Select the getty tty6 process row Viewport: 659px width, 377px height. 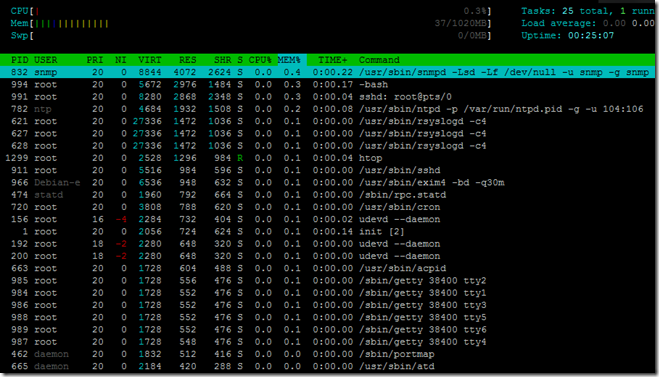tap(327, 330)
